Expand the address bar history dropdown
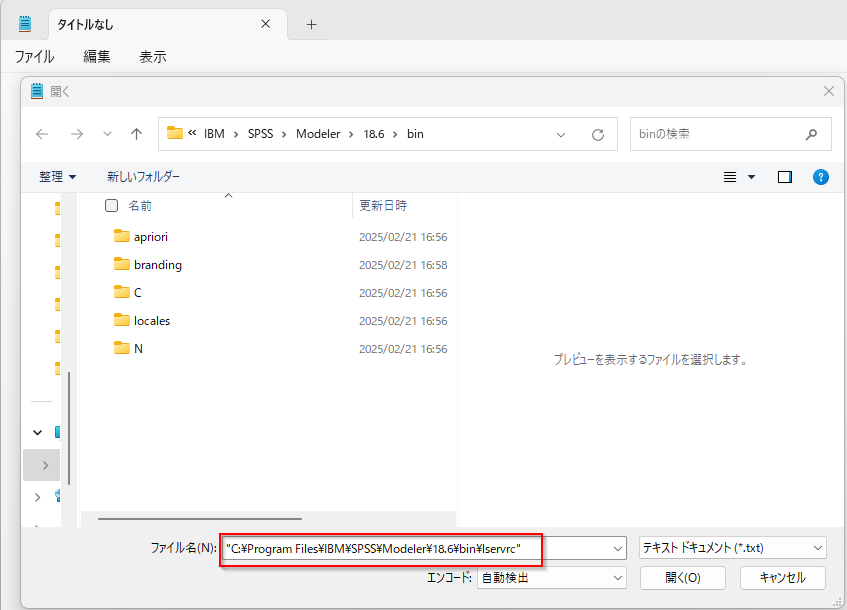Screen dimensions: 847x610 tap(561, 135)
